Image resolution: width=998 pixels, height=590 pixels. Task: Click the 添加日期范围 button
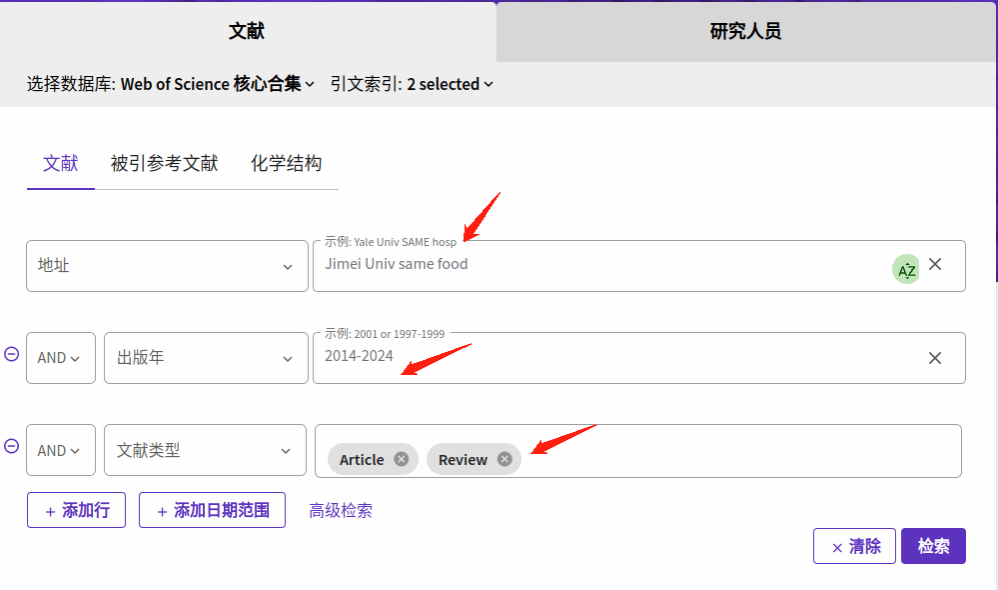click(x=212, y=510)
